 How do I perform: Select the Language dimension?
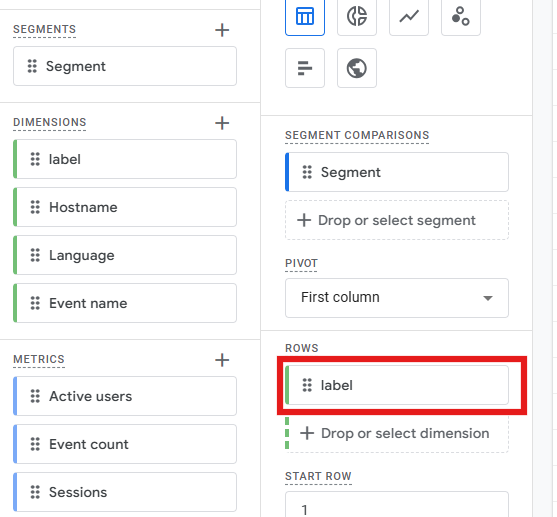click(x=125, y=255)
